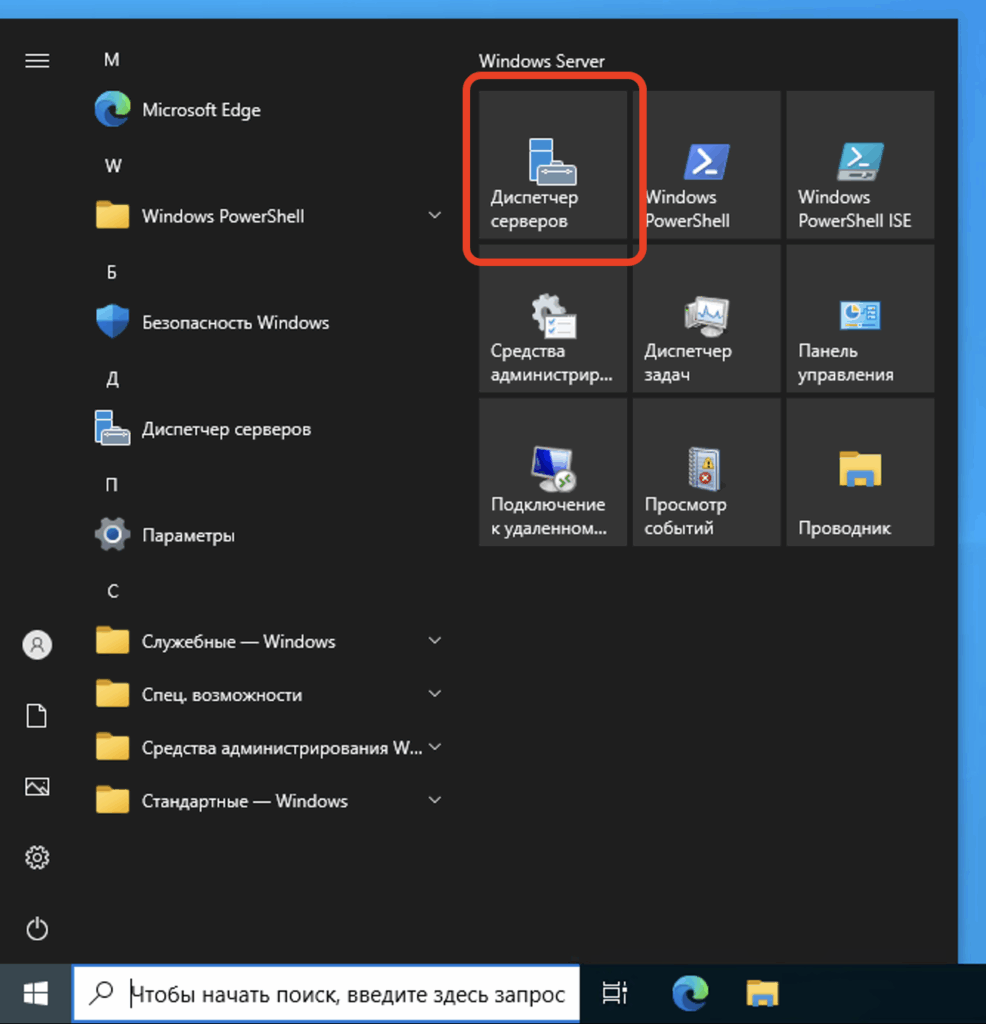Open the Средства администрирования tile
The image size is (986, 1024).
pyautogui.click(x=552, y=319)
